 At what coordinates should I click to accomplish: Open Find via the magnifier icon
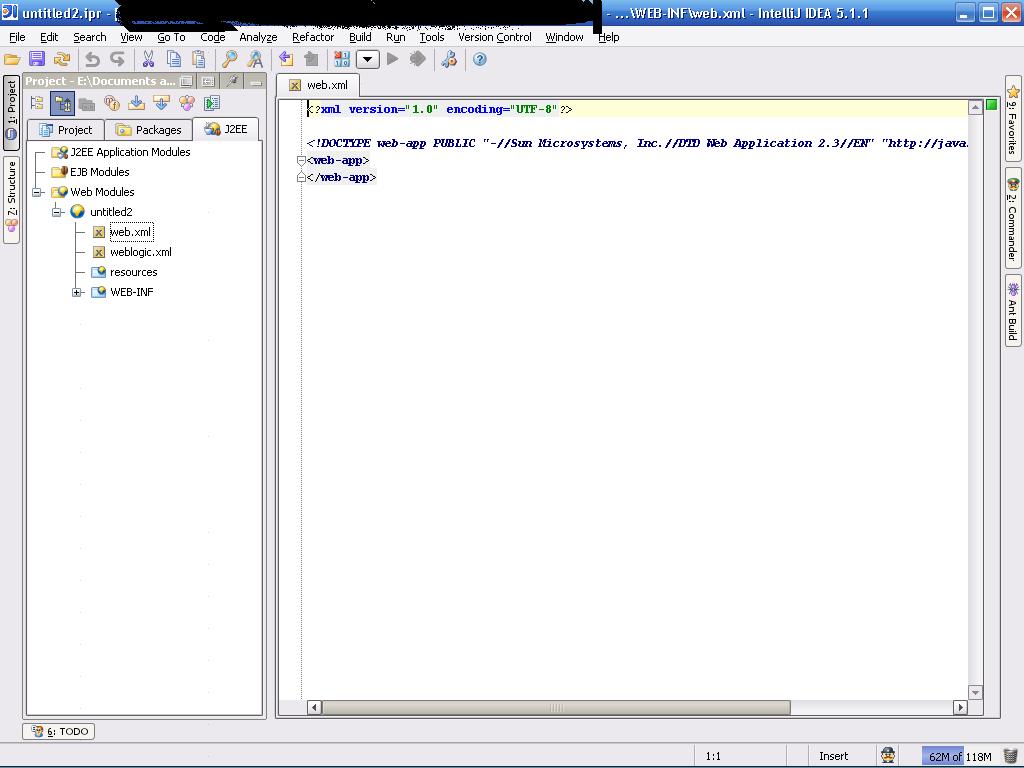229,60
